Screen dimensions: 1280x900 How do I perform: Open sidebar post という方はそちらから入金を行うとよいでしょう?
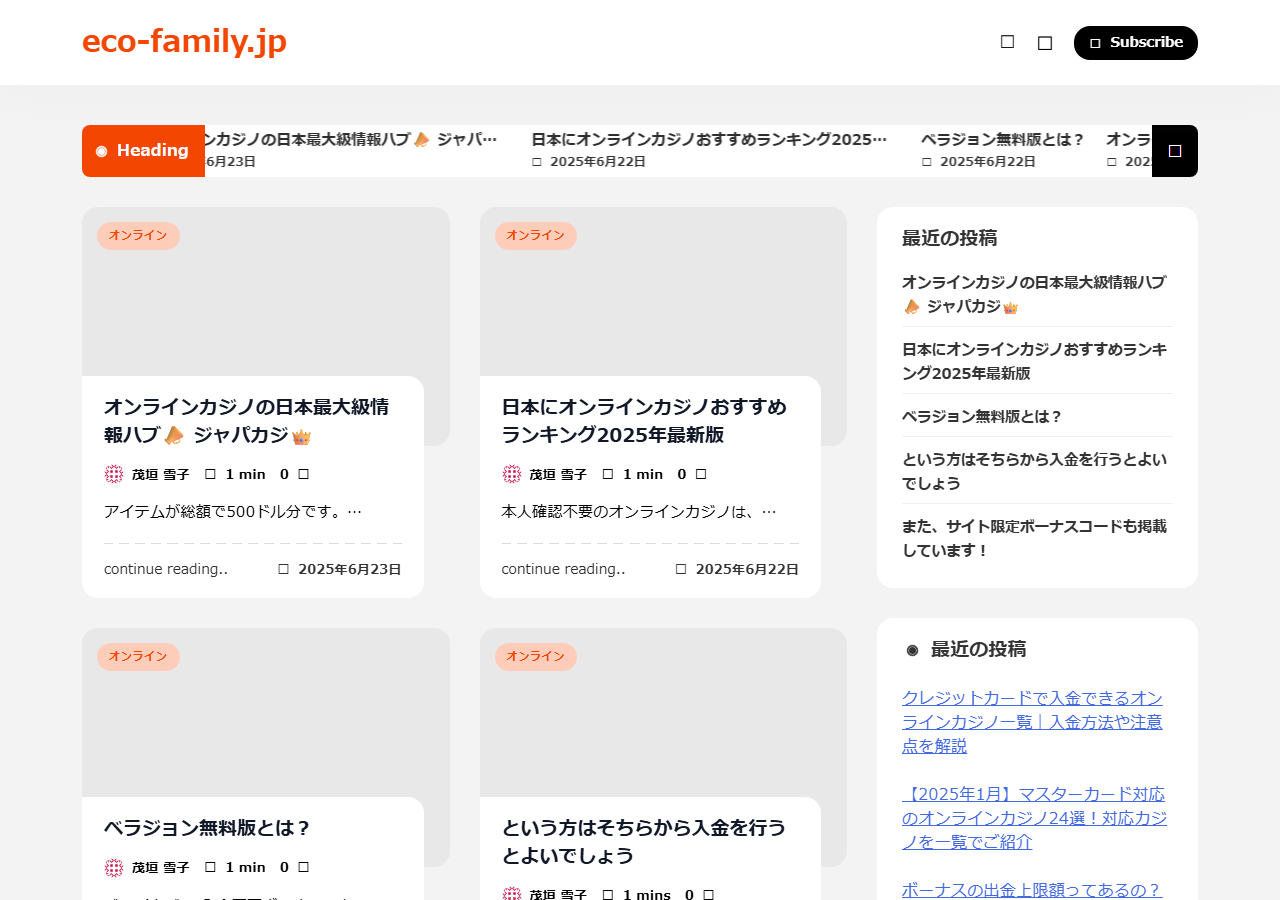pos(1034,472)
